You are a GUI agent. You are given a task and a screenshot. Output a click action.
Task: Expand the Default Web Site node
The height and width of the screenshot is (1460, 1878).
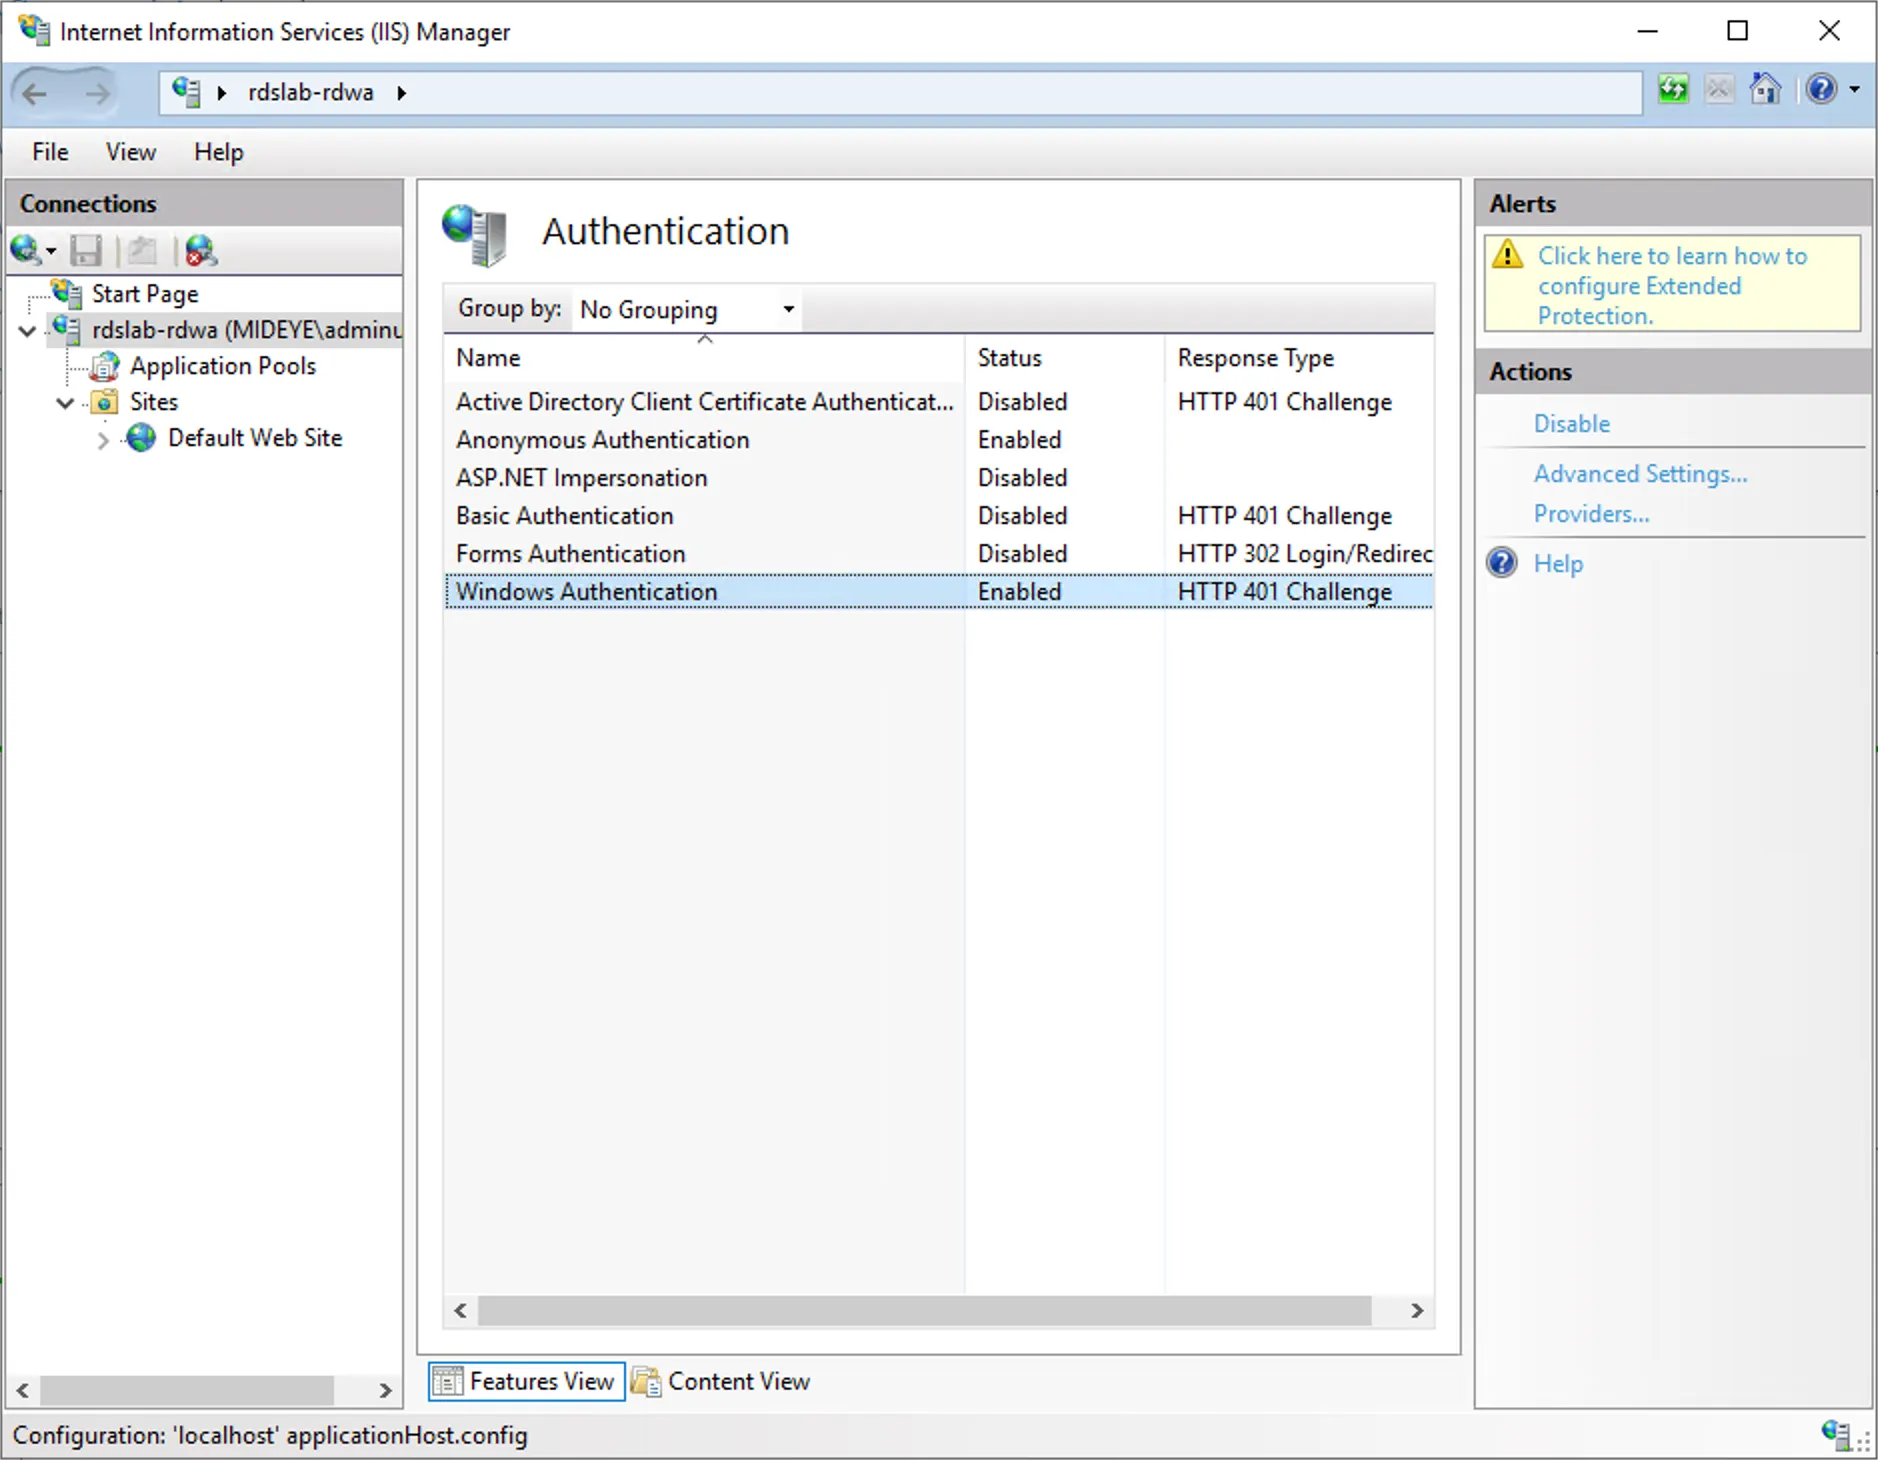click(x=102, y=438)
